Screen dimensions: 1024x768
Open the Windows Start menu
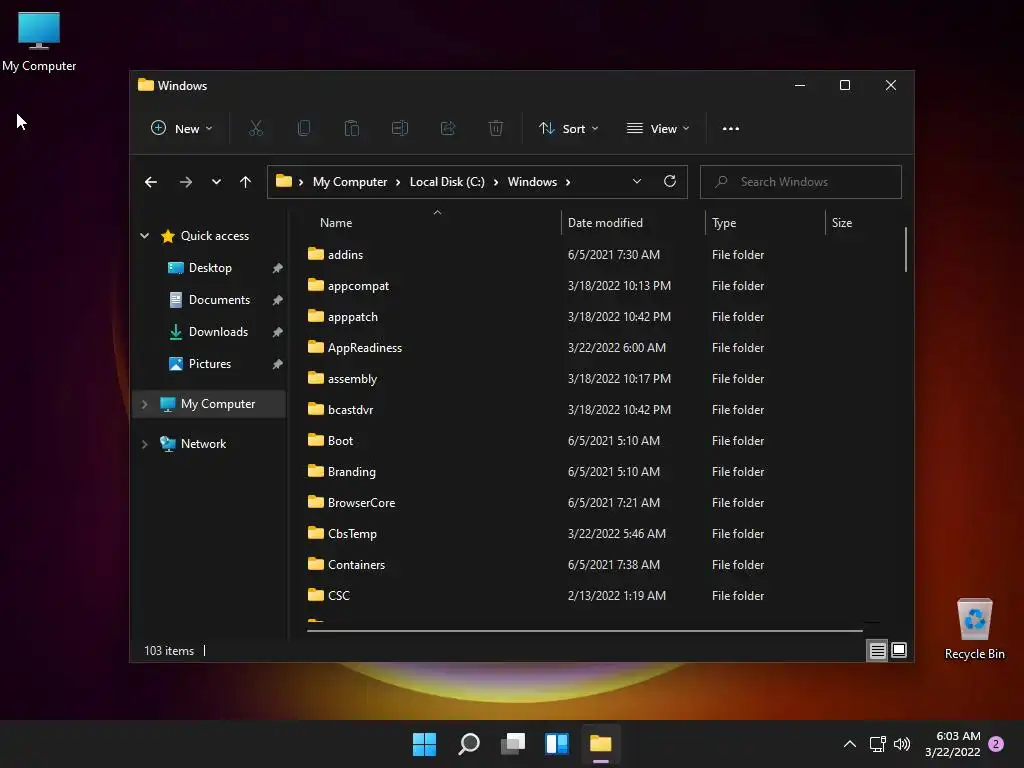(424, 744)
